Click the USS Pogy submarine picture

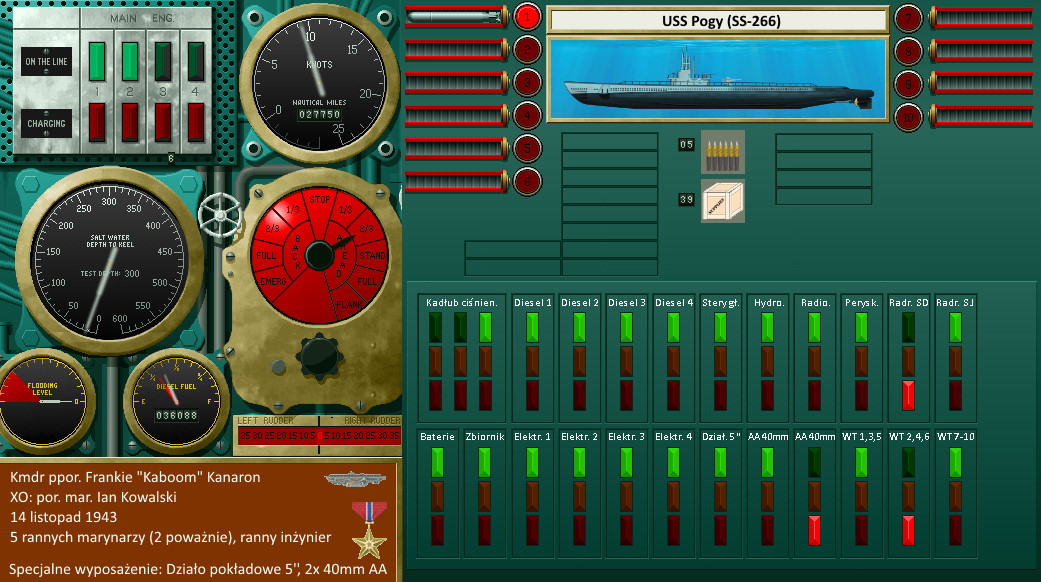[x=718, y=79]
